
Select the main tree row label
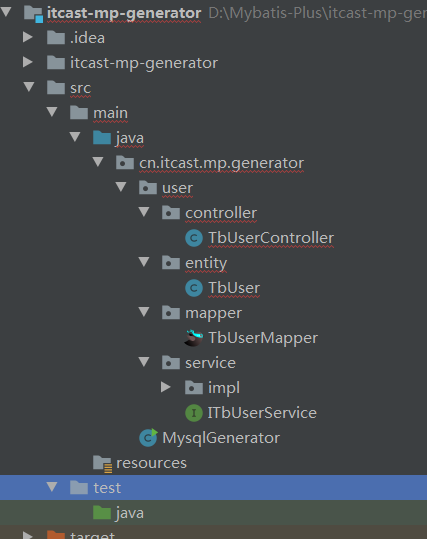point(110,113)
